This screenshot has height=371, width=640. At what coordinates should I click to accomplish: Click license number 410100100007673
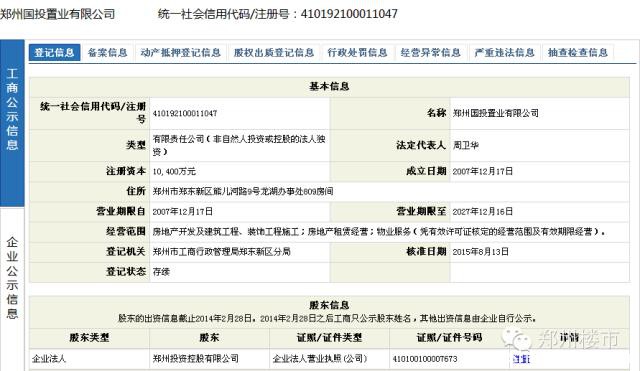click(x=425, y=359)
